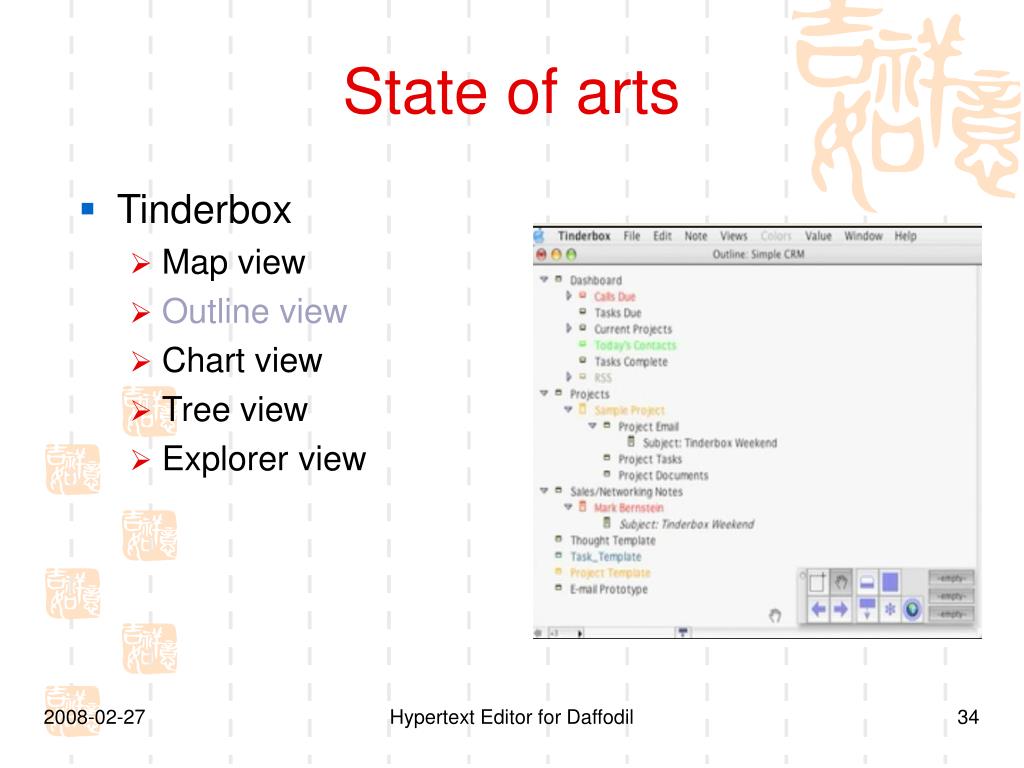Select the Thought Template note

click(613, 540)
